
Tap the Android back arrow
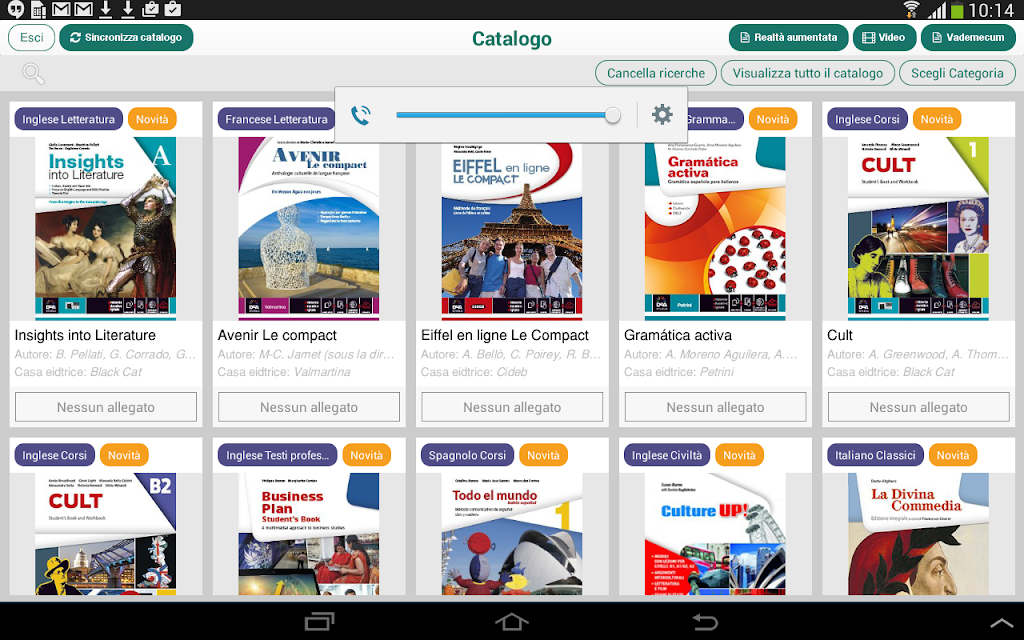(x=705, y=621)
